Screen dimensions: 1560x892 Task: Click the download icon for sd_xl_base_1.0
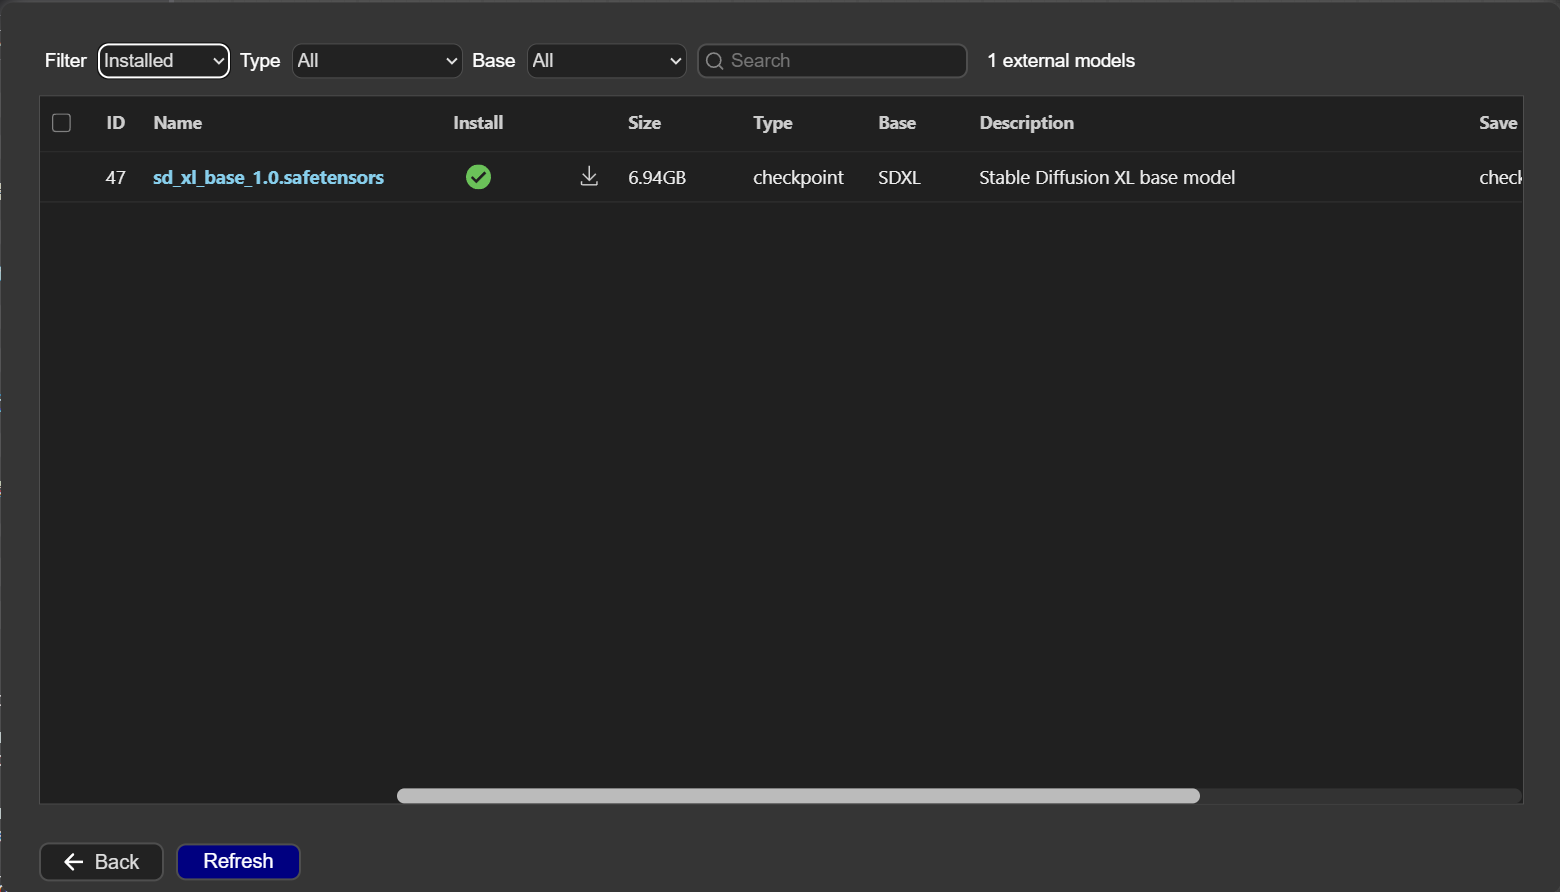pyautogui.click(x=589, y=177)
